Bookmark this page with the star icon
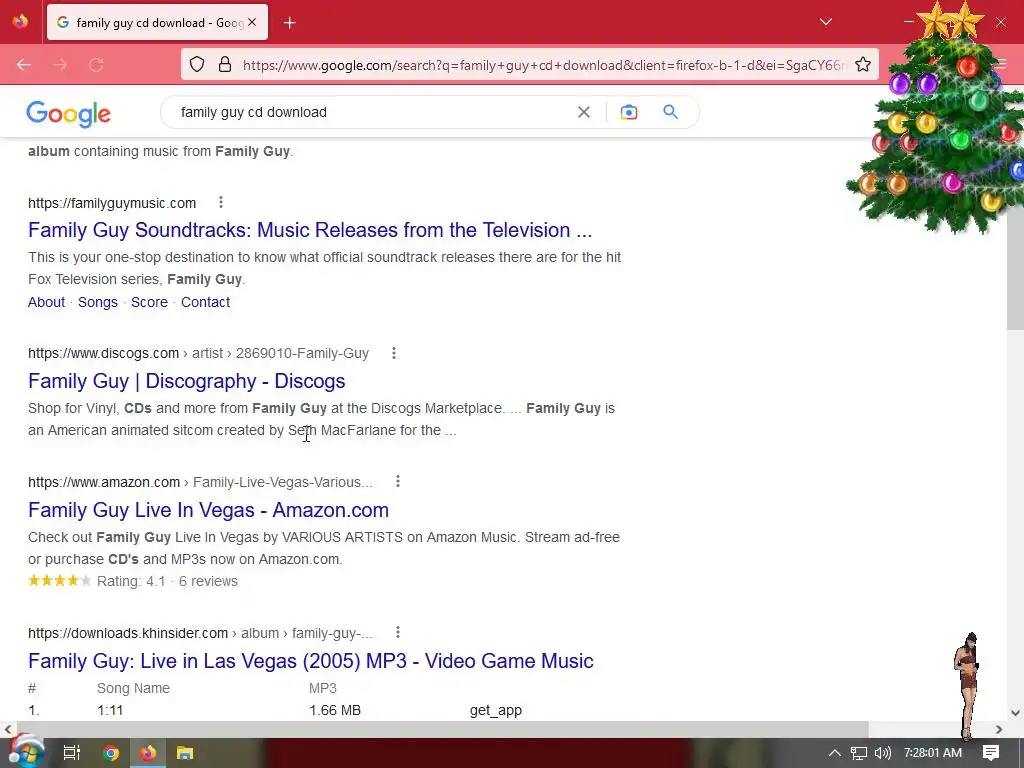Screen dimensions: 1024x768 coord(863,64)
